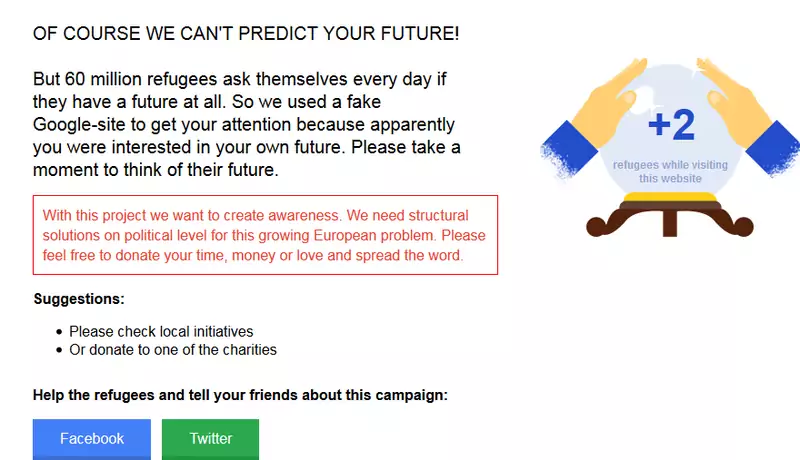Viewport: 800px width, 460px height.
Task: Click the '60 million refugees' paragraph
Action: (x=247, y=124)
